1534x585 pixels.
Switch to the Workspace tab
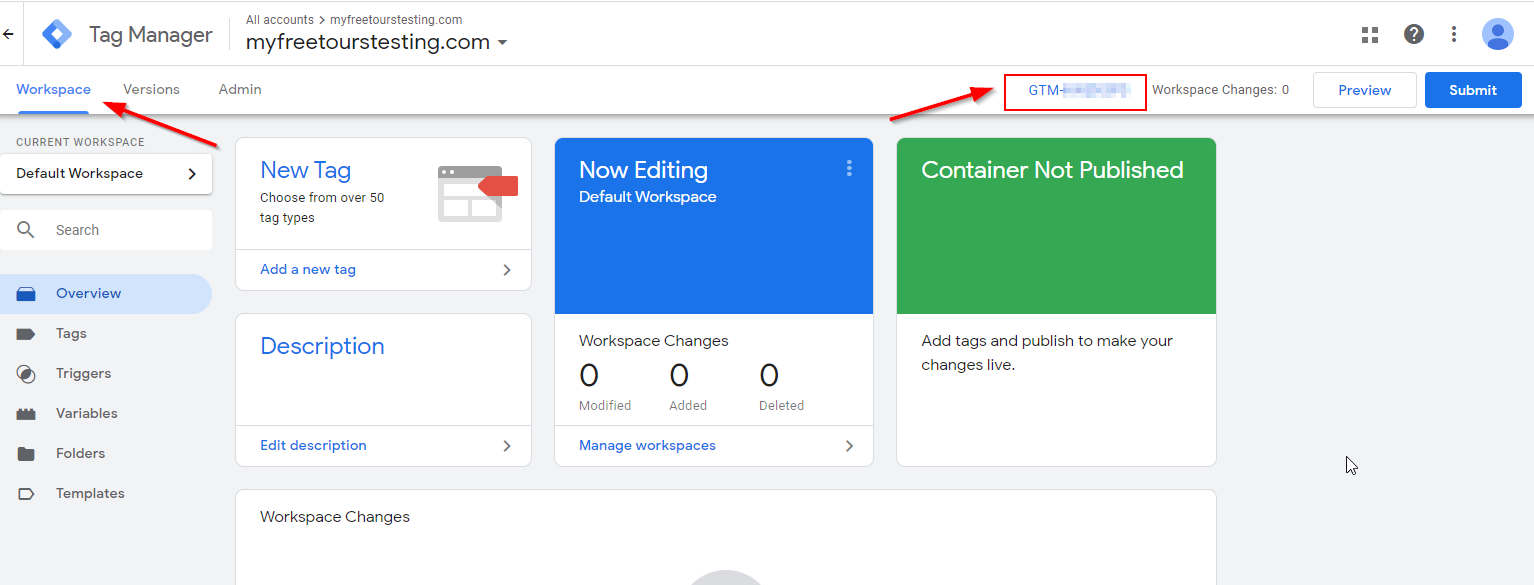click(53, 89)
